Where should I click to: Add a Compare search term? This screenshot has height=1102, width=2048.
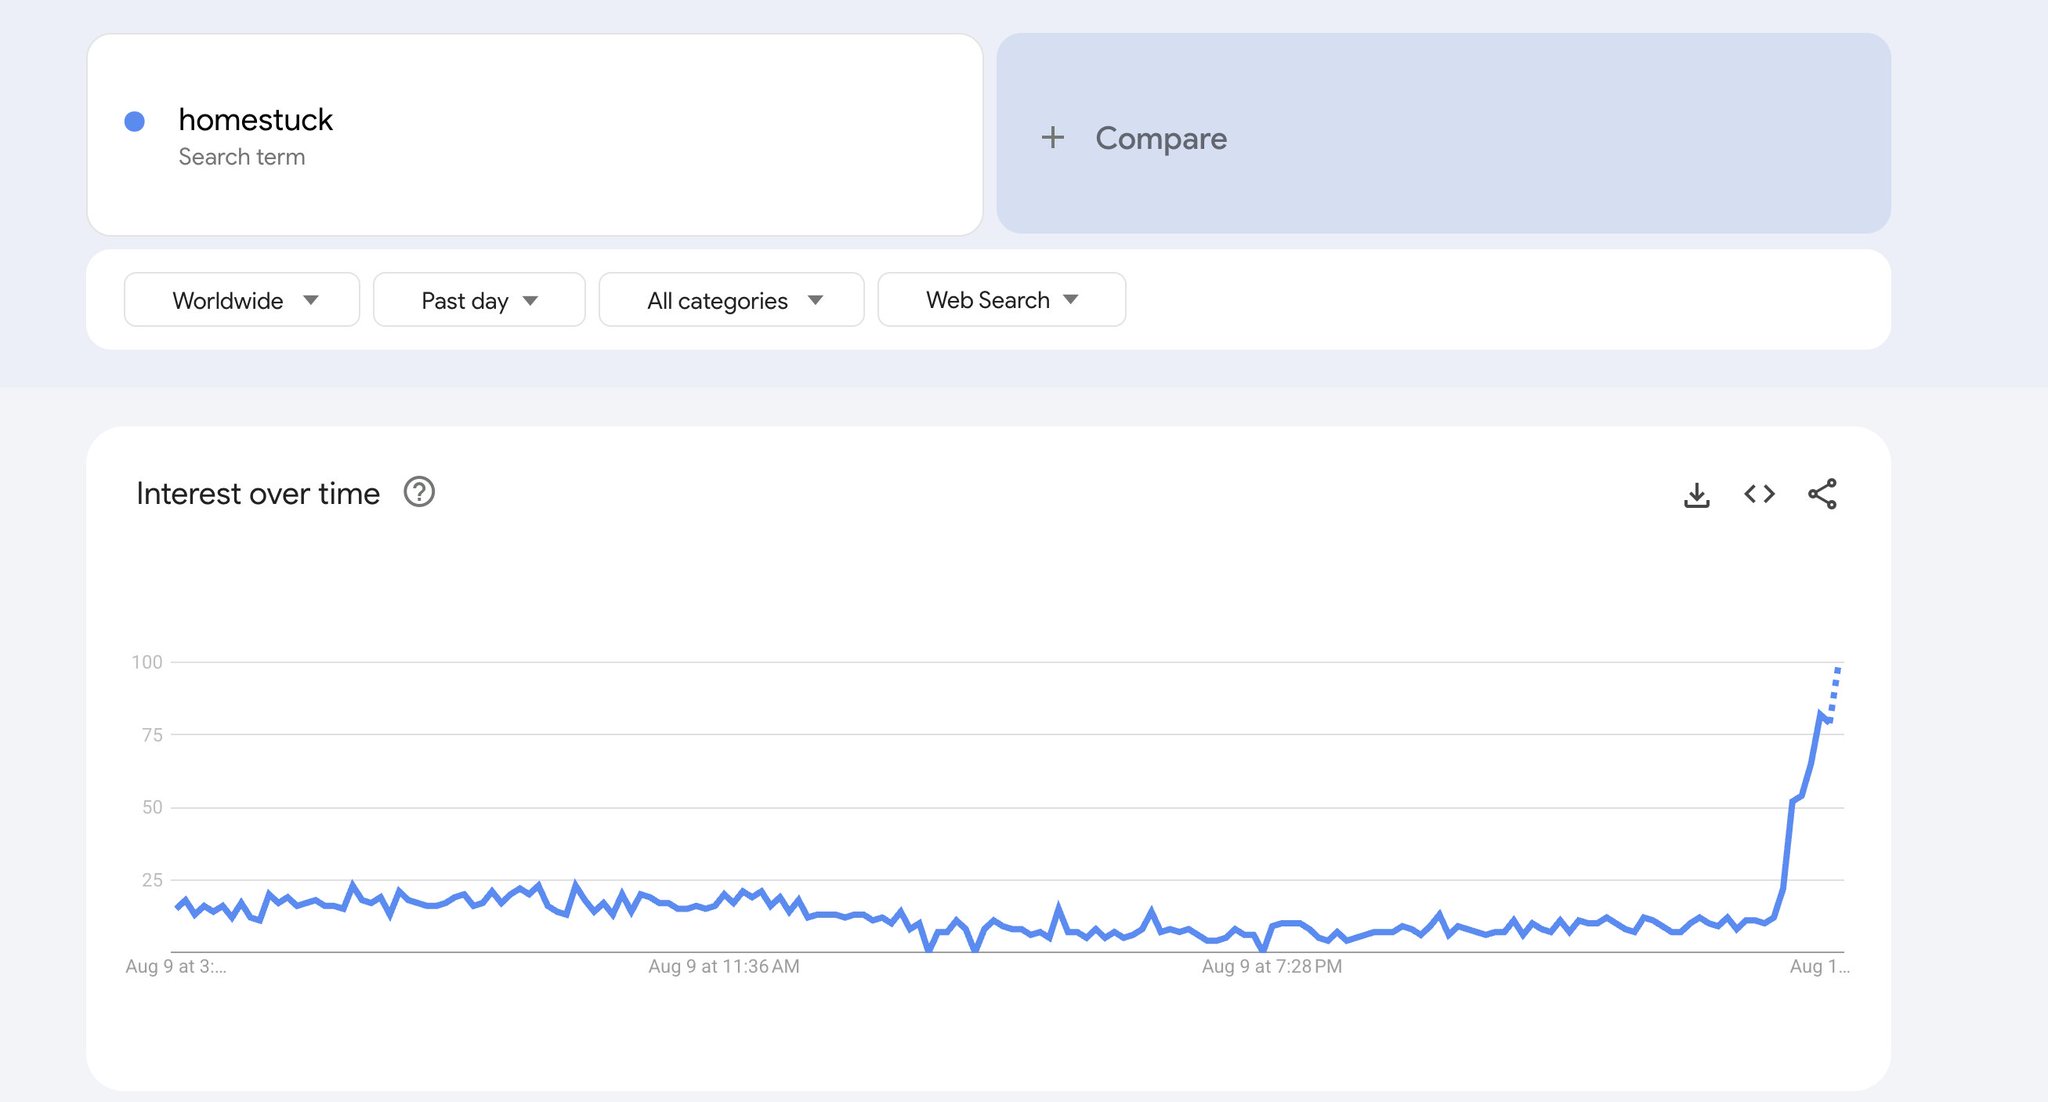(x=1443, y=134)
